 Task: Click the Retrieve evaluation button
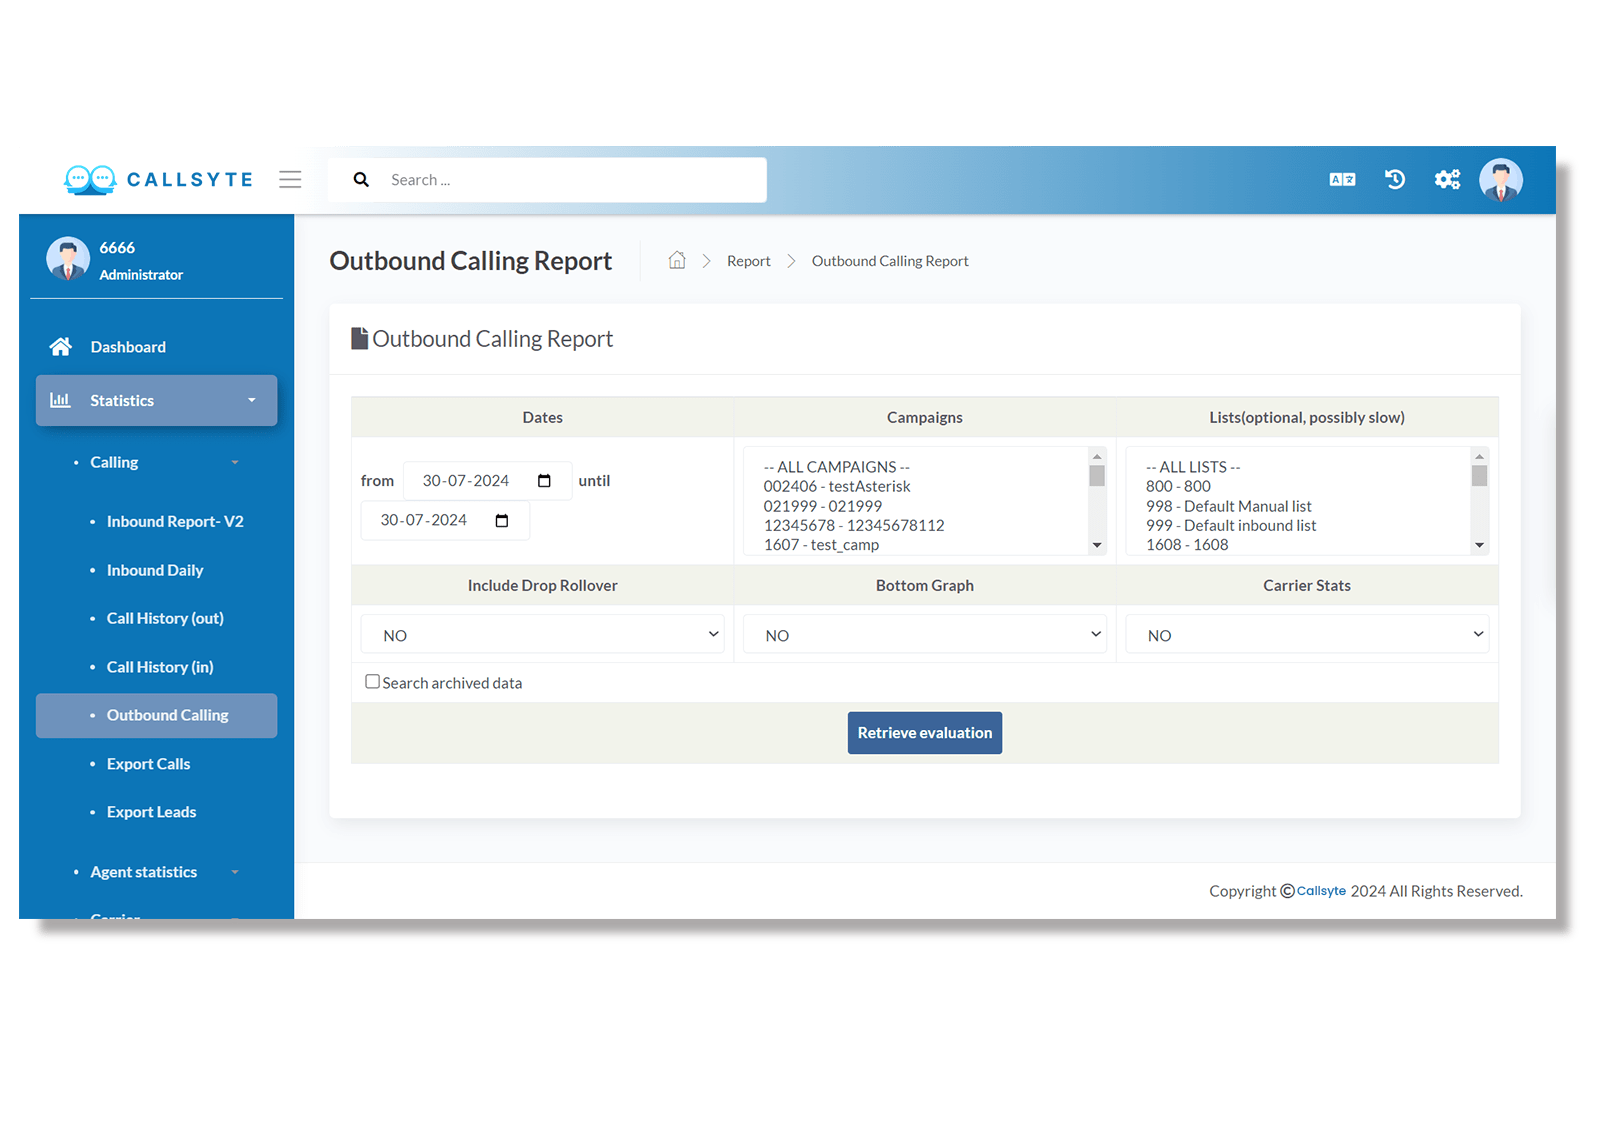coord(924,732)
